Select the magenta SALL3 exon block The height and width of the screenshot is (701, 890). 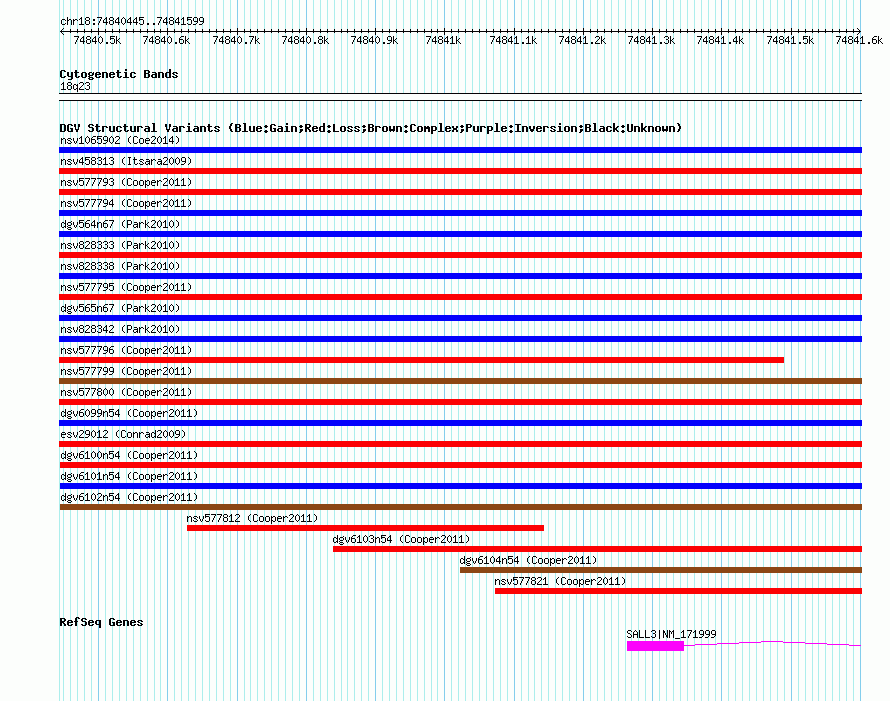655,646
